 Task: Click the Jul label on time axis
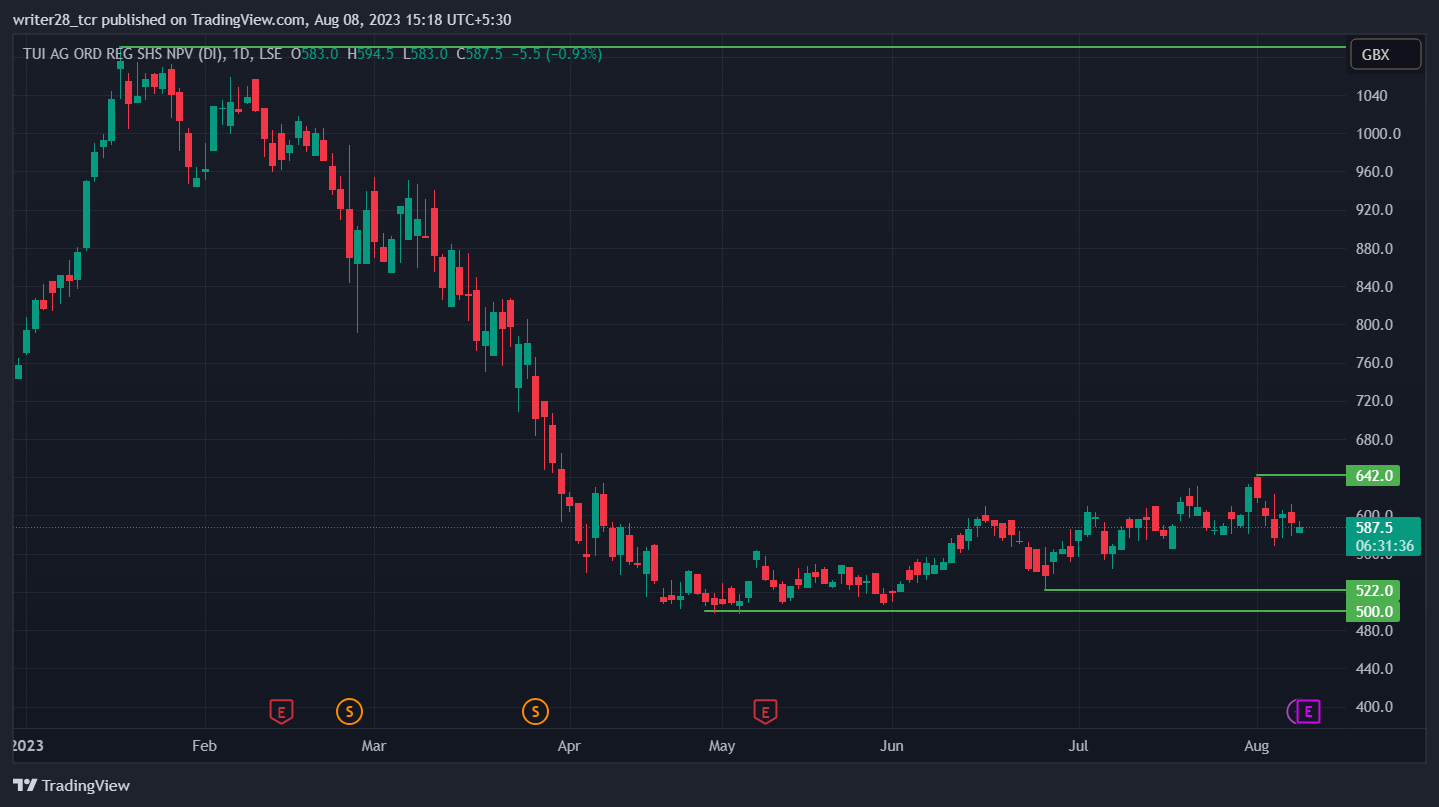(x=1079, y=746)
